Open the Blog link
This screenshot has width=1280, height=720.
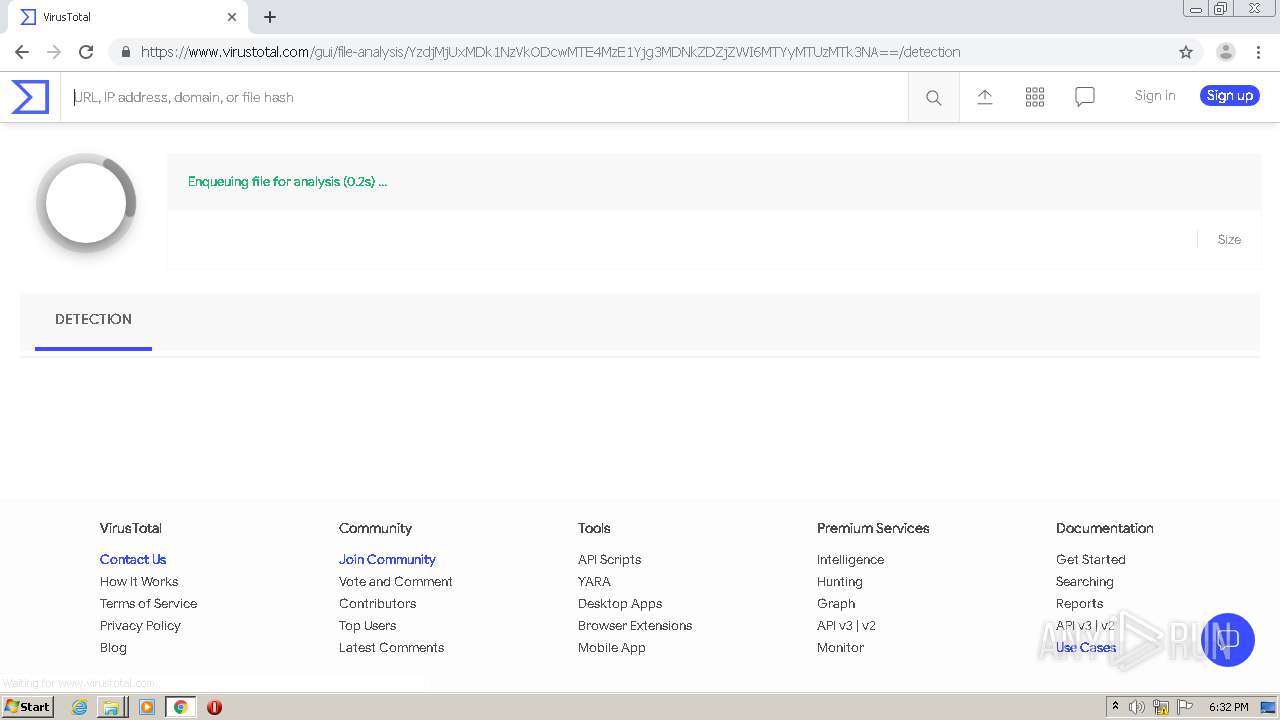[113, 648]
